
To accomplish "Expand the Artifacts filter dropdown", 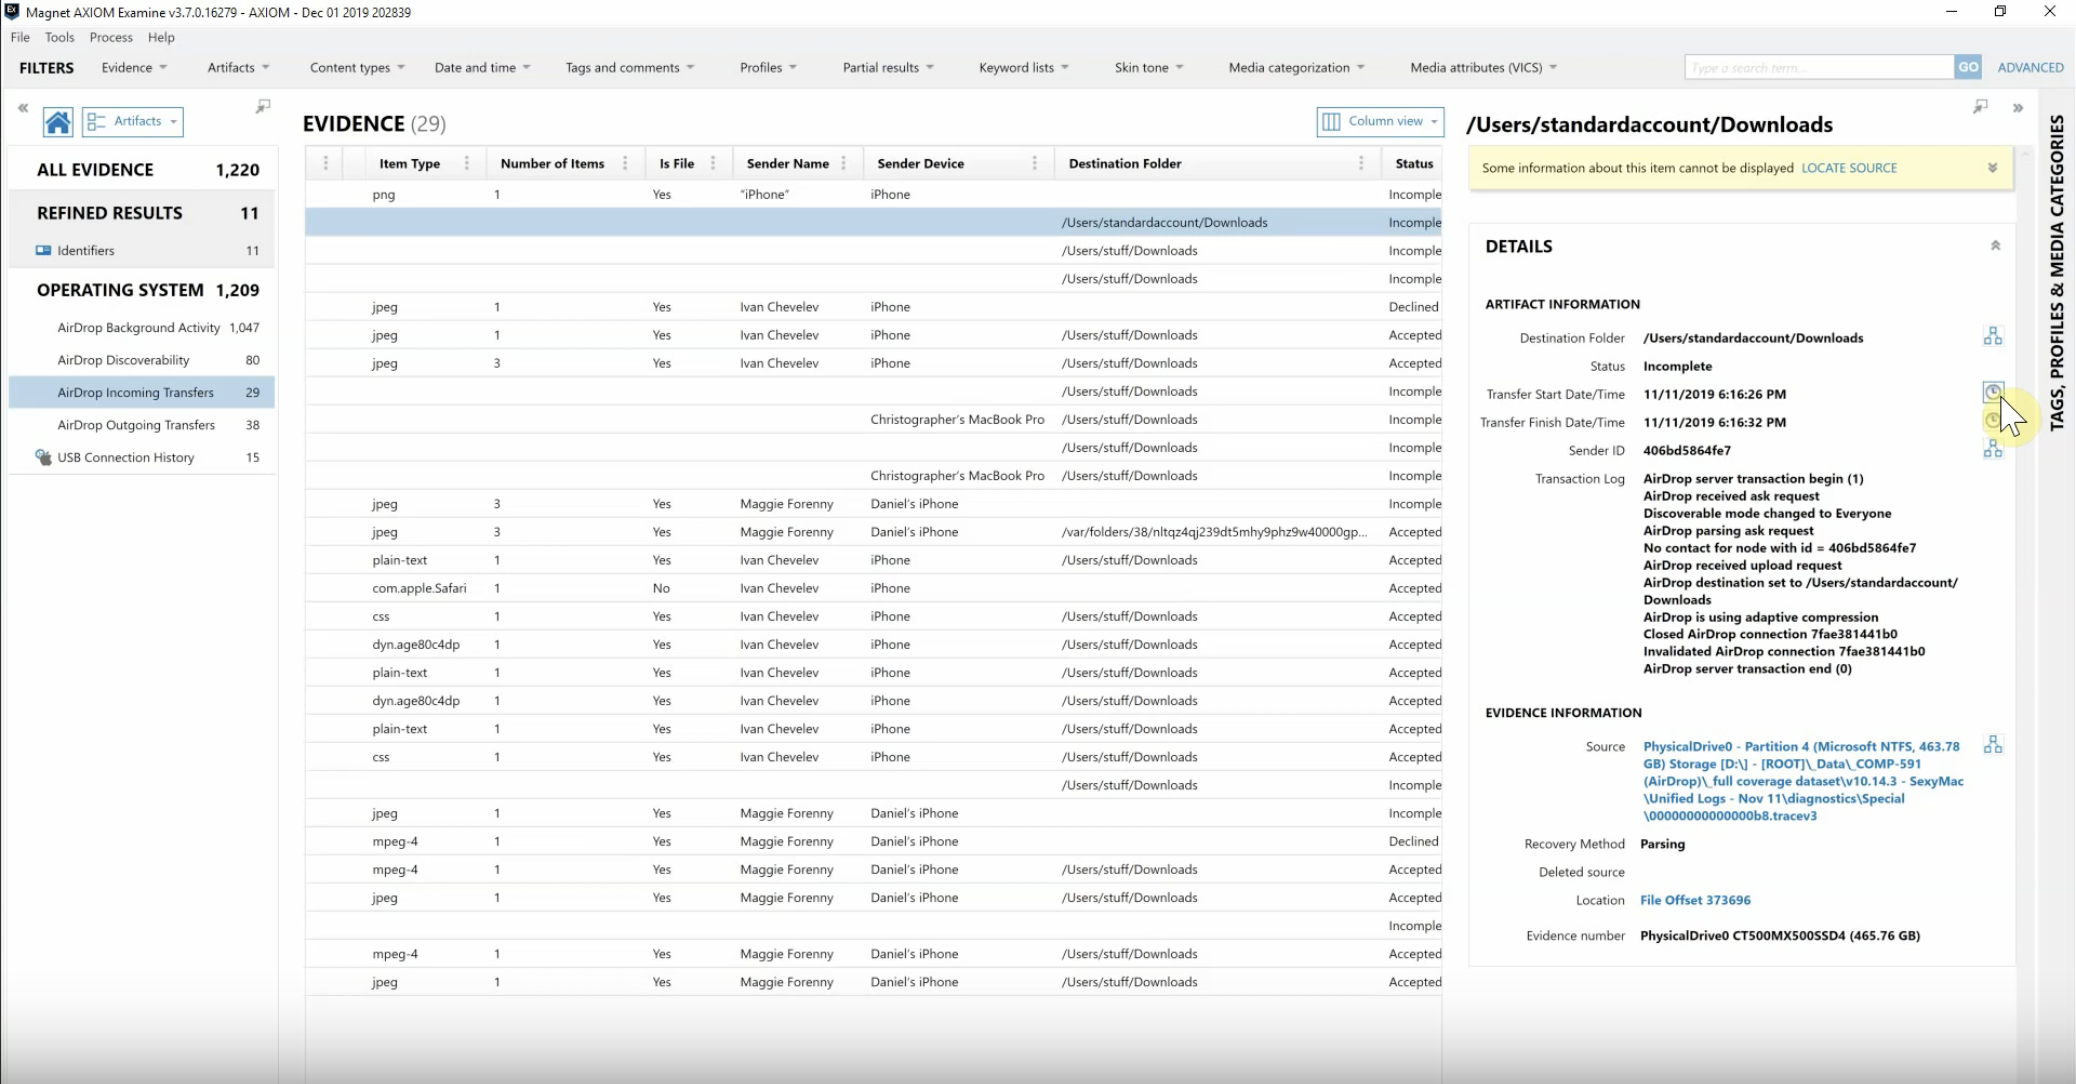I will (x=238, y=67).
